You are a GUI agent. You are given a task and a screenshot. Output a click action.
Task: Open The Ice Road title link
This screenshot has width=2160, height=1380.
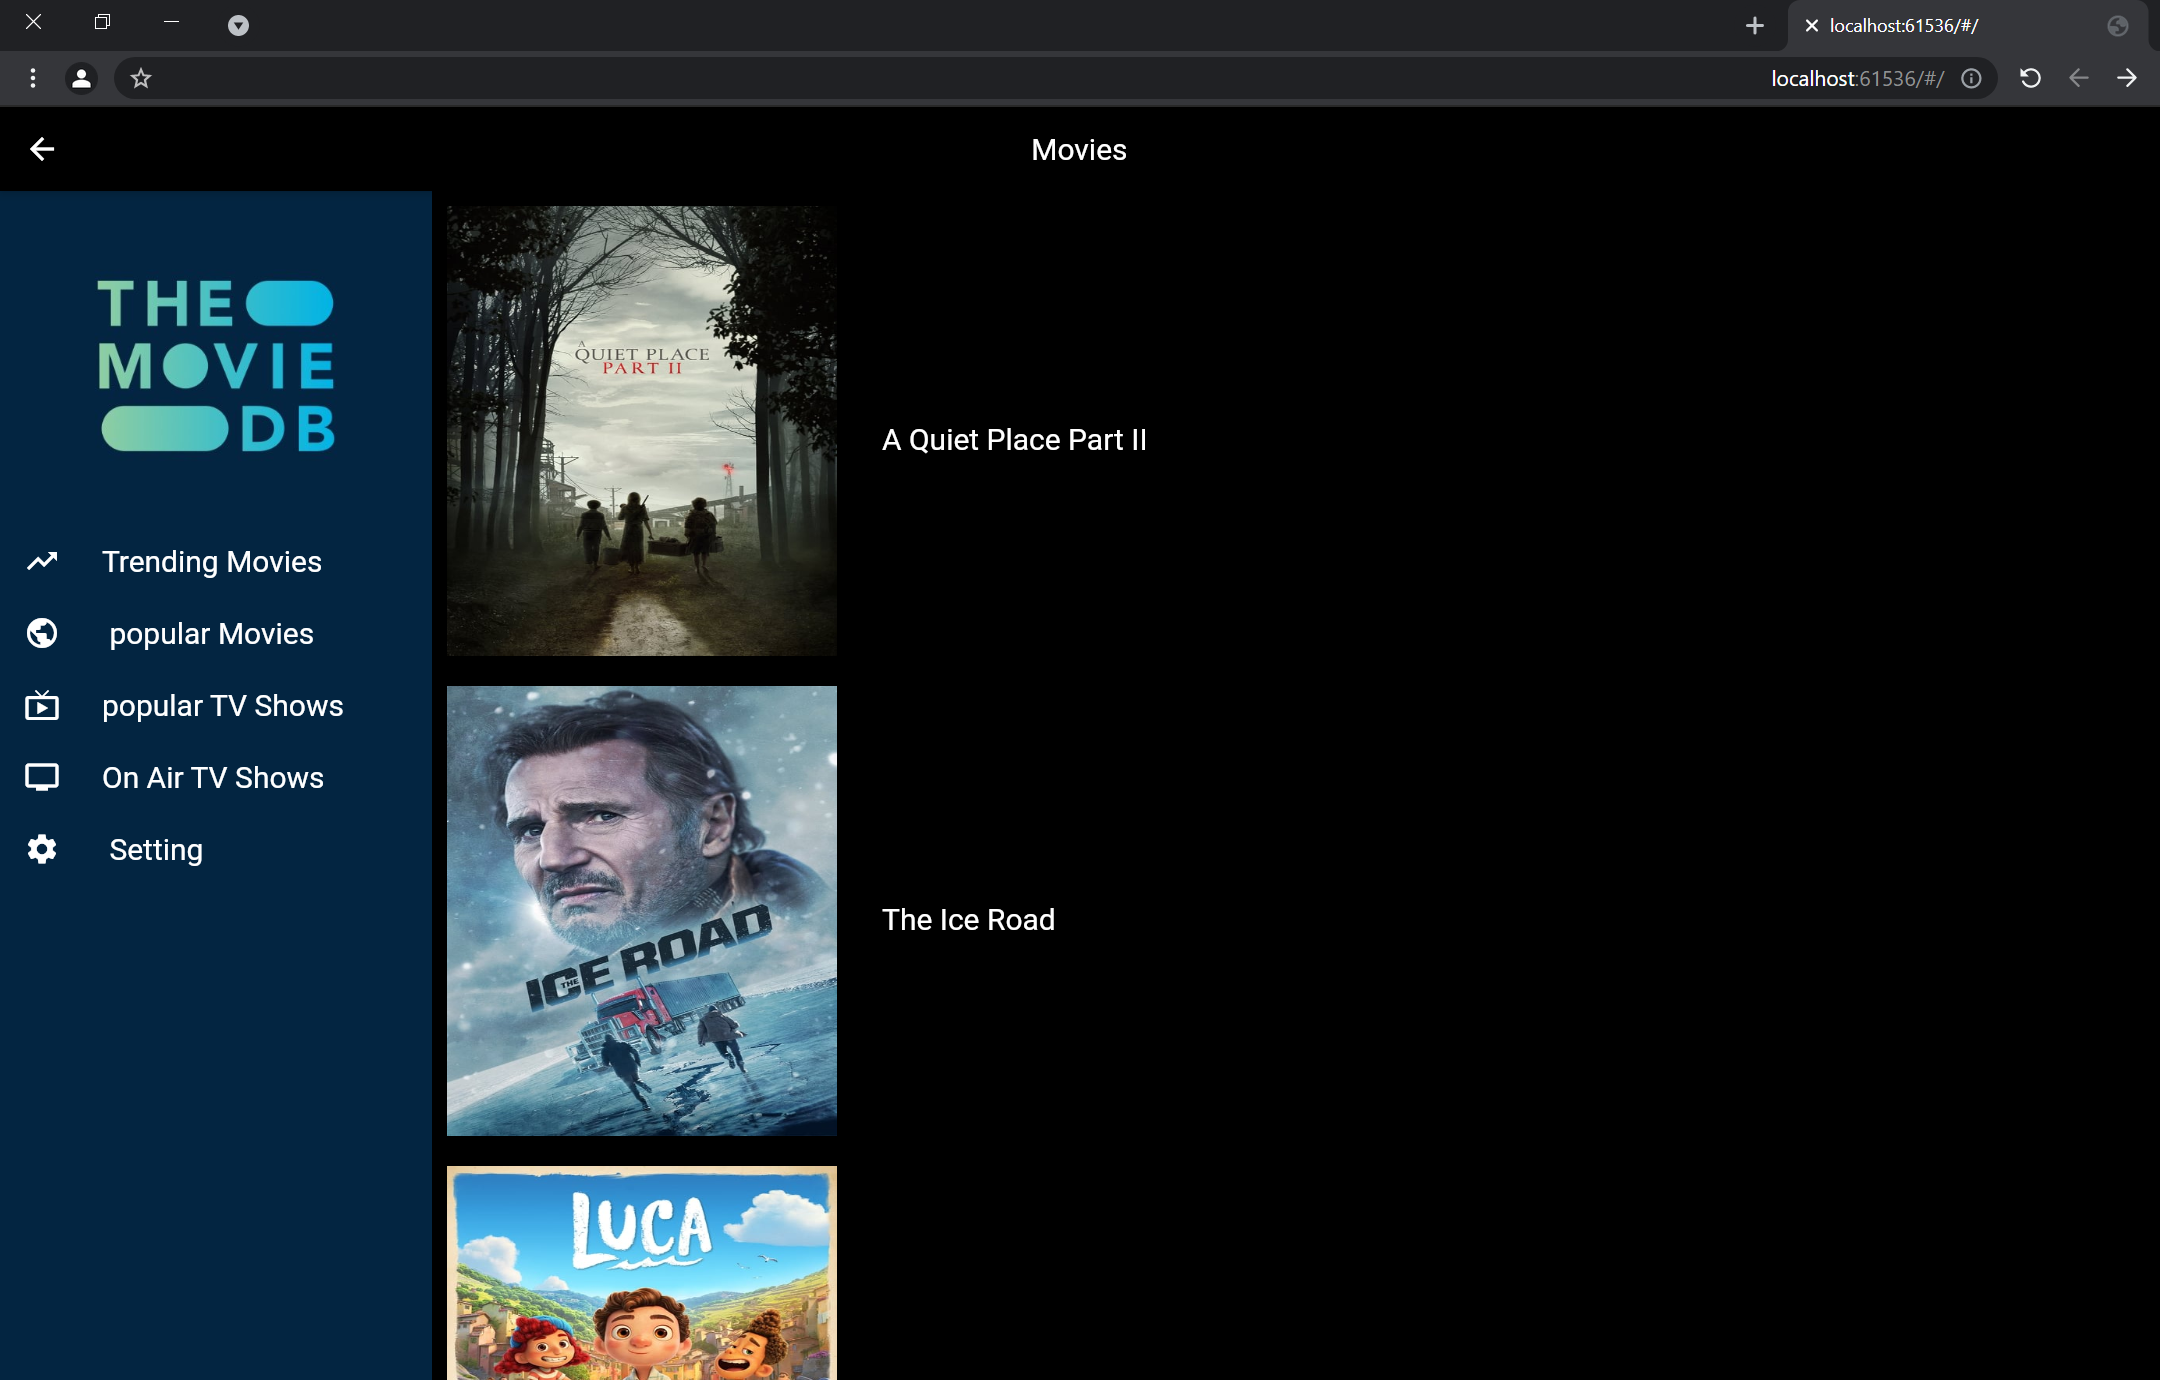click(967, 919)
